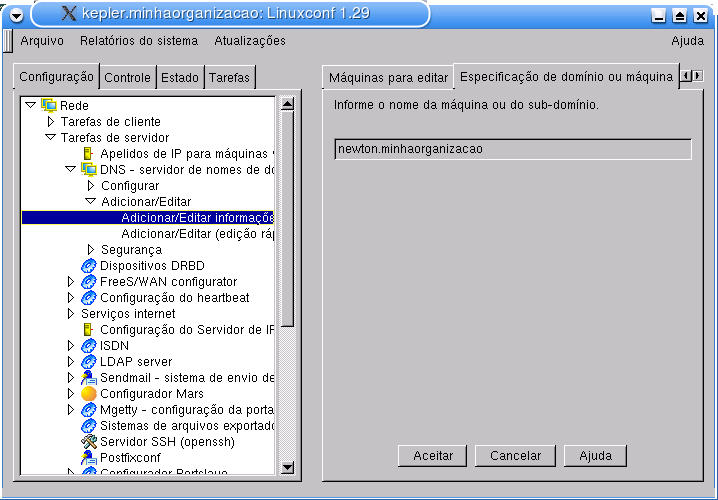Switch to Máquinas para editar tab
The height and width of the screenshot is (500, 718).
388,77
